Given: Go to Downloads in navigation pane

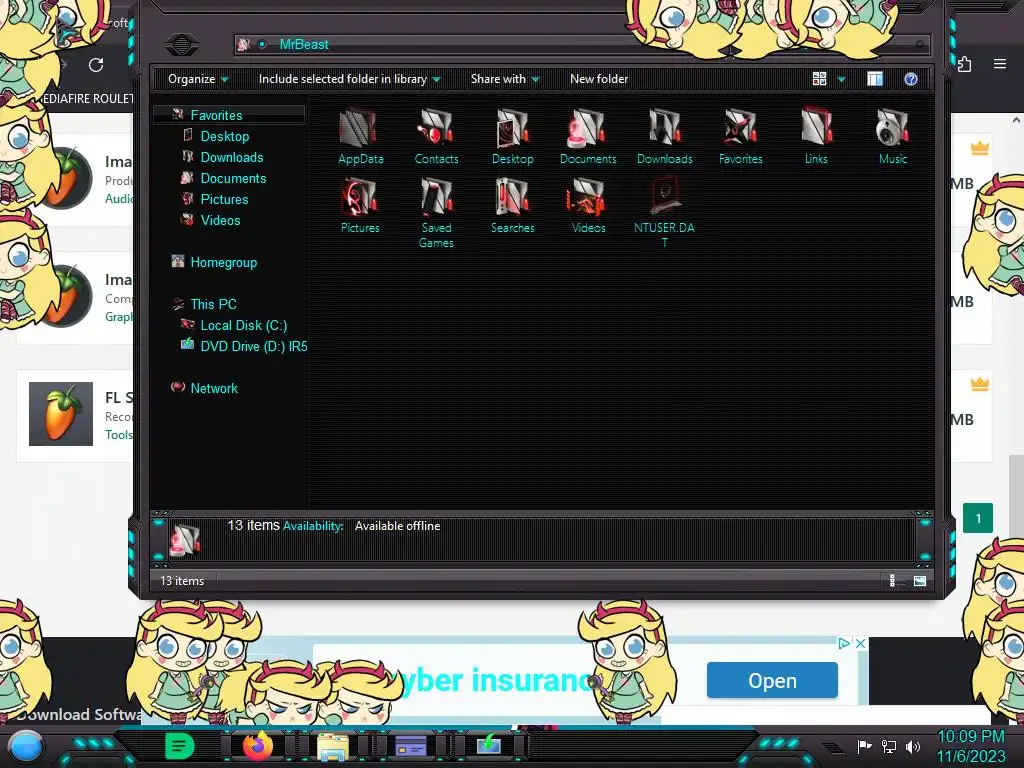Looking at the screenshot, I should [232, 157].
